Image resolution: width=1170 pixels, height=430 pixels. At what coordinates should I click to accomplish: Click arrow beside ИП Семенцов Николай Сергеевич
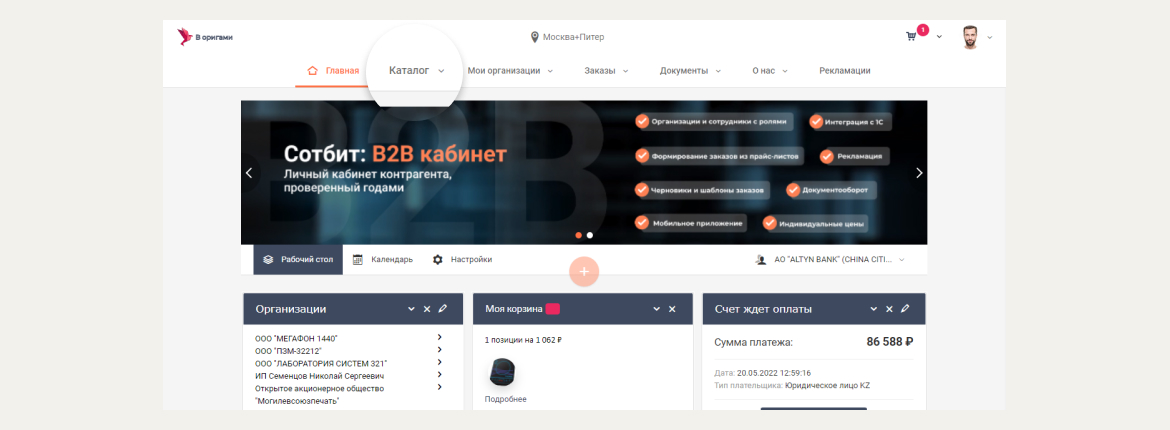pyautogui.click(x=439, y=375)
